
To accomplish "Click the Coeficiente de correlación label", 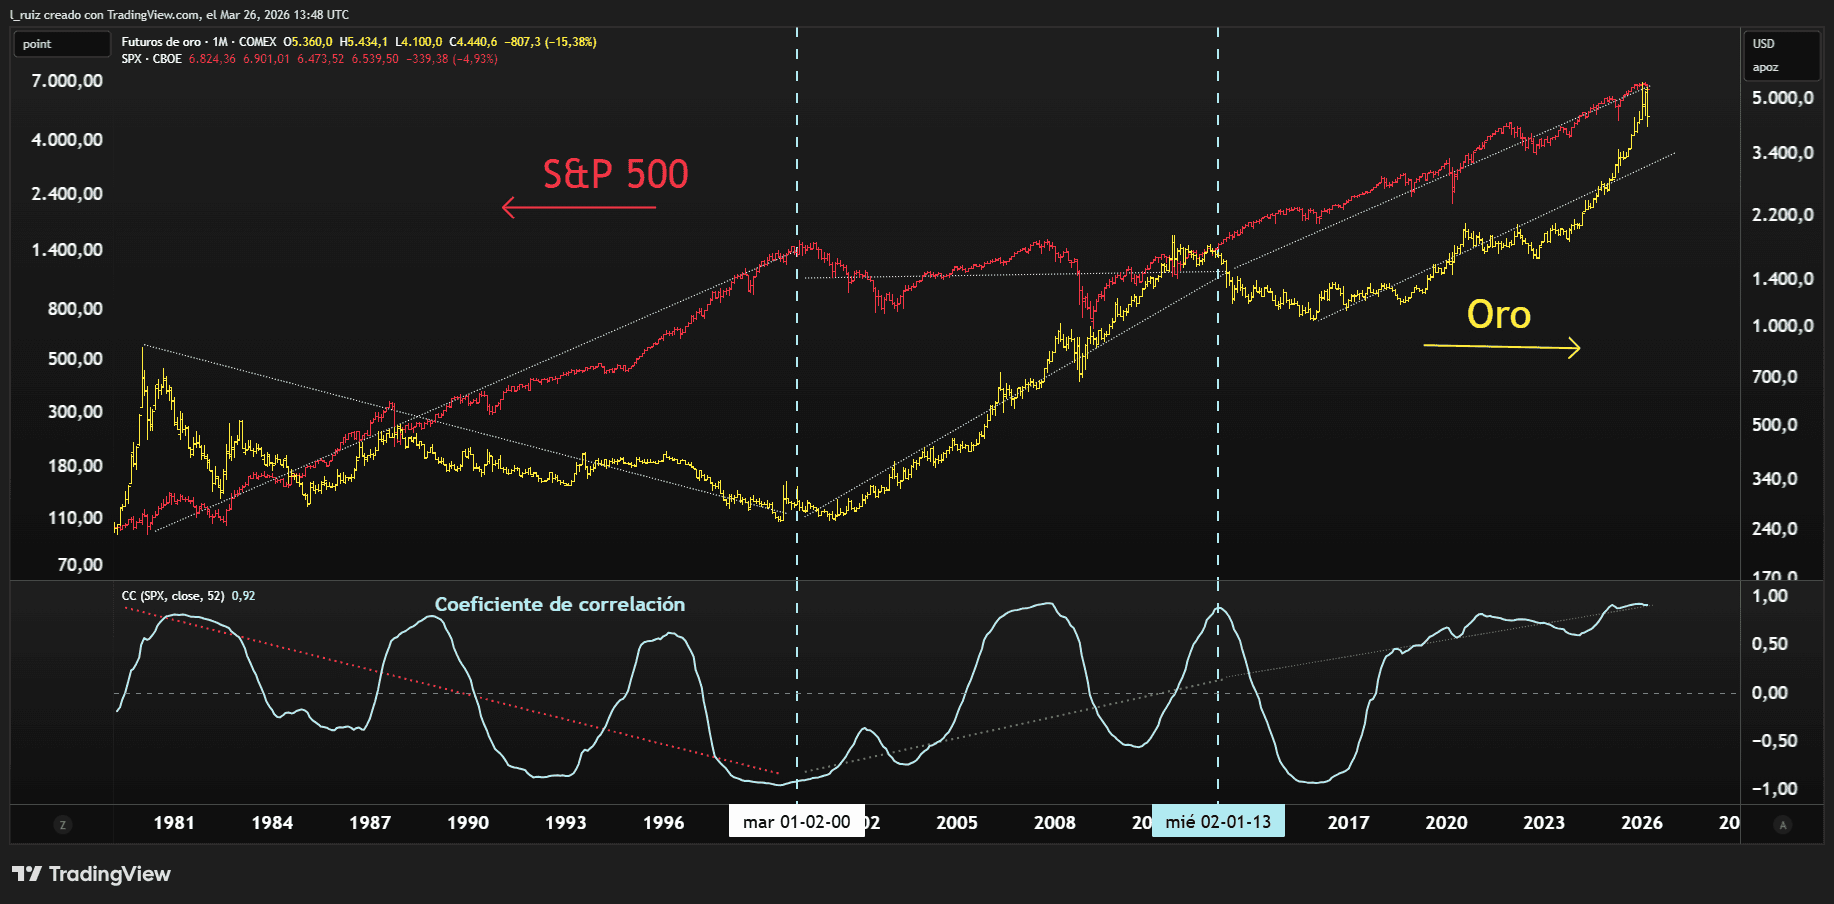I will point(560,604).
